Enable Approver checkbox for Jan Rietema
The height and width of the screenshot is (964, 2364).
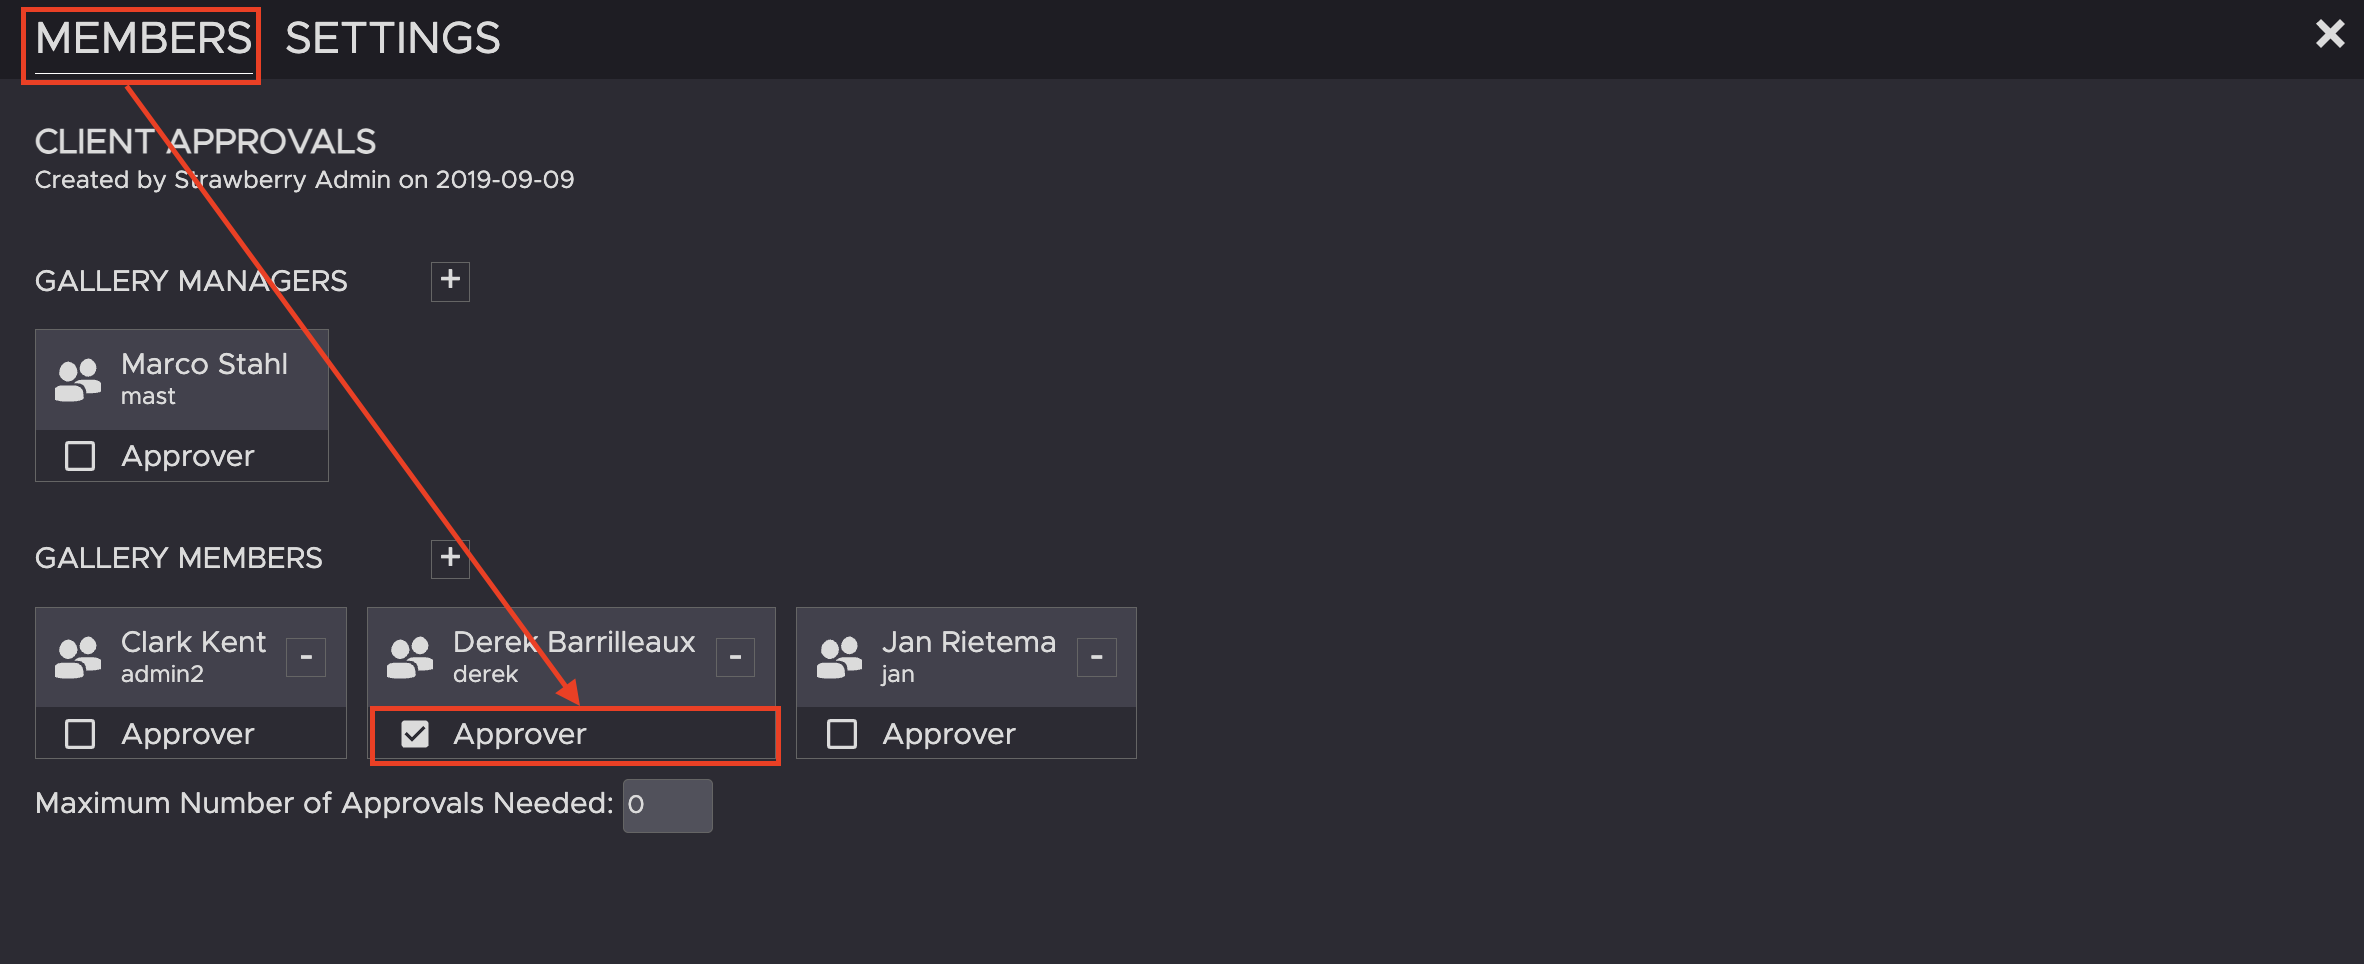click(x=842, y=734)
